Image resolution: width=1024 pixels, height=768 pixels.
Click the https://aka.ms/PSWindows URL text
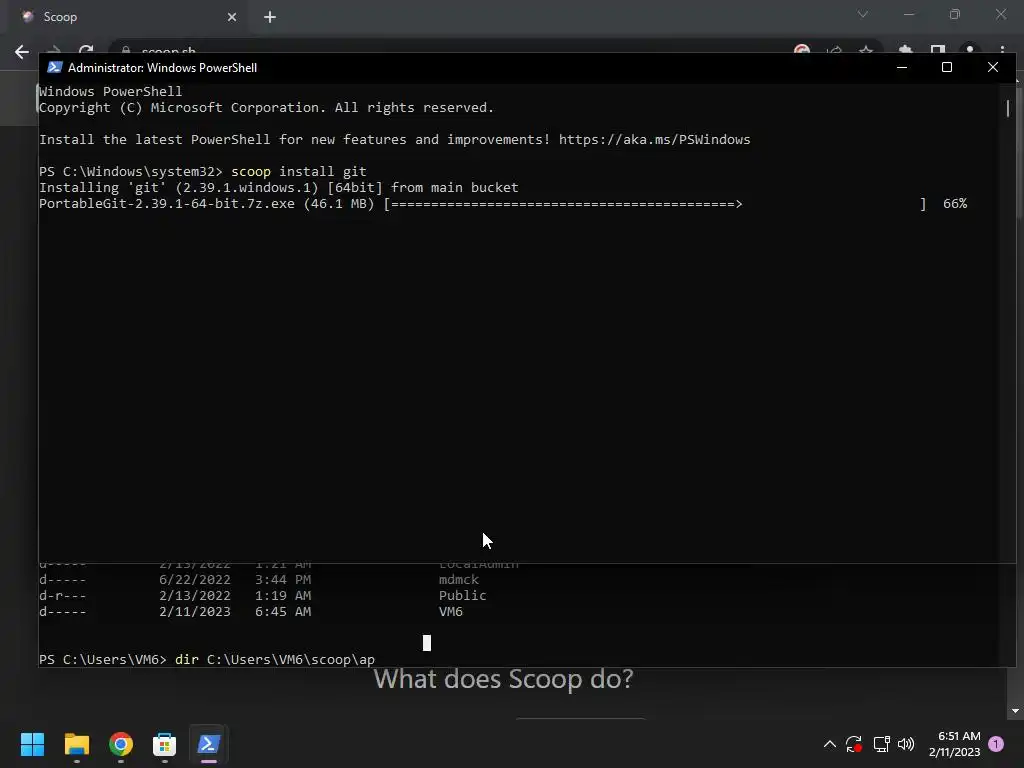(654, 140)
